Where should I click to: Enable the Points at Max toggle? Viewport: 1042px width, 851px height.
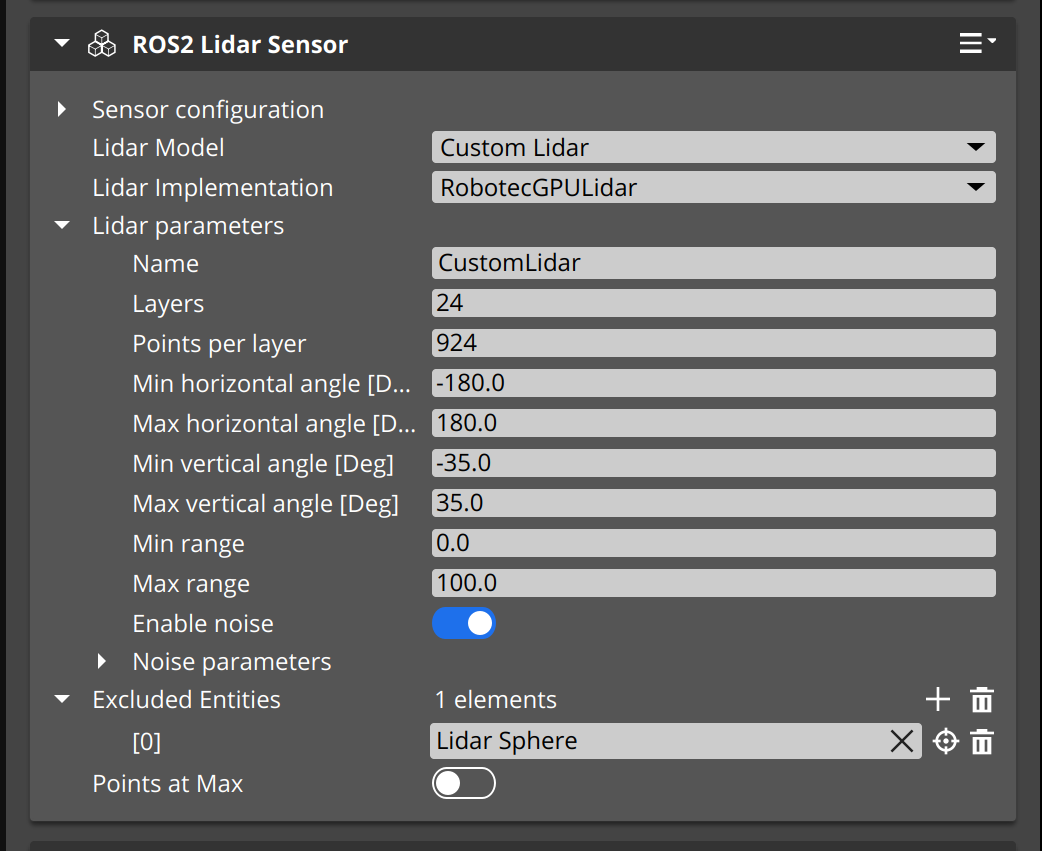coord(464,783)
